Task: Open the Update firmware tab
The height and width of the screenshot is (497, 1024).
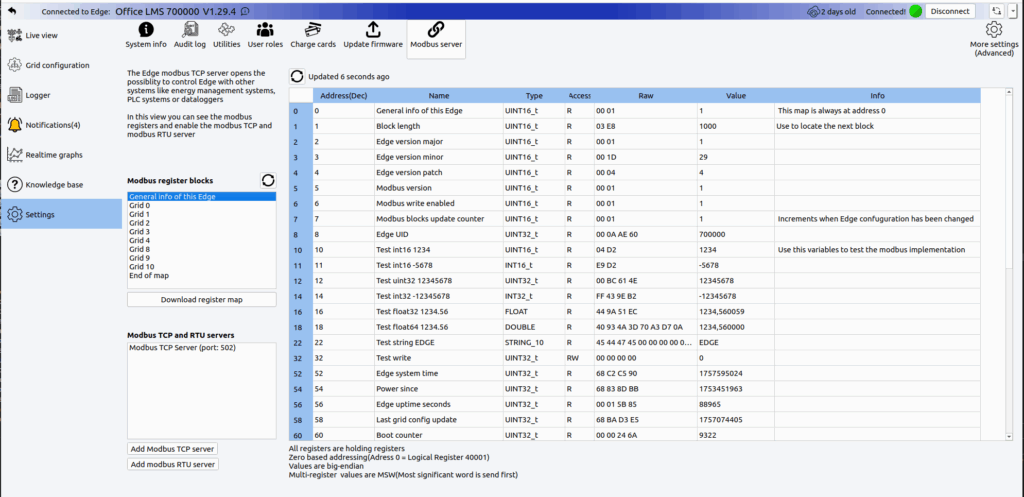Action: pos(373,36)
